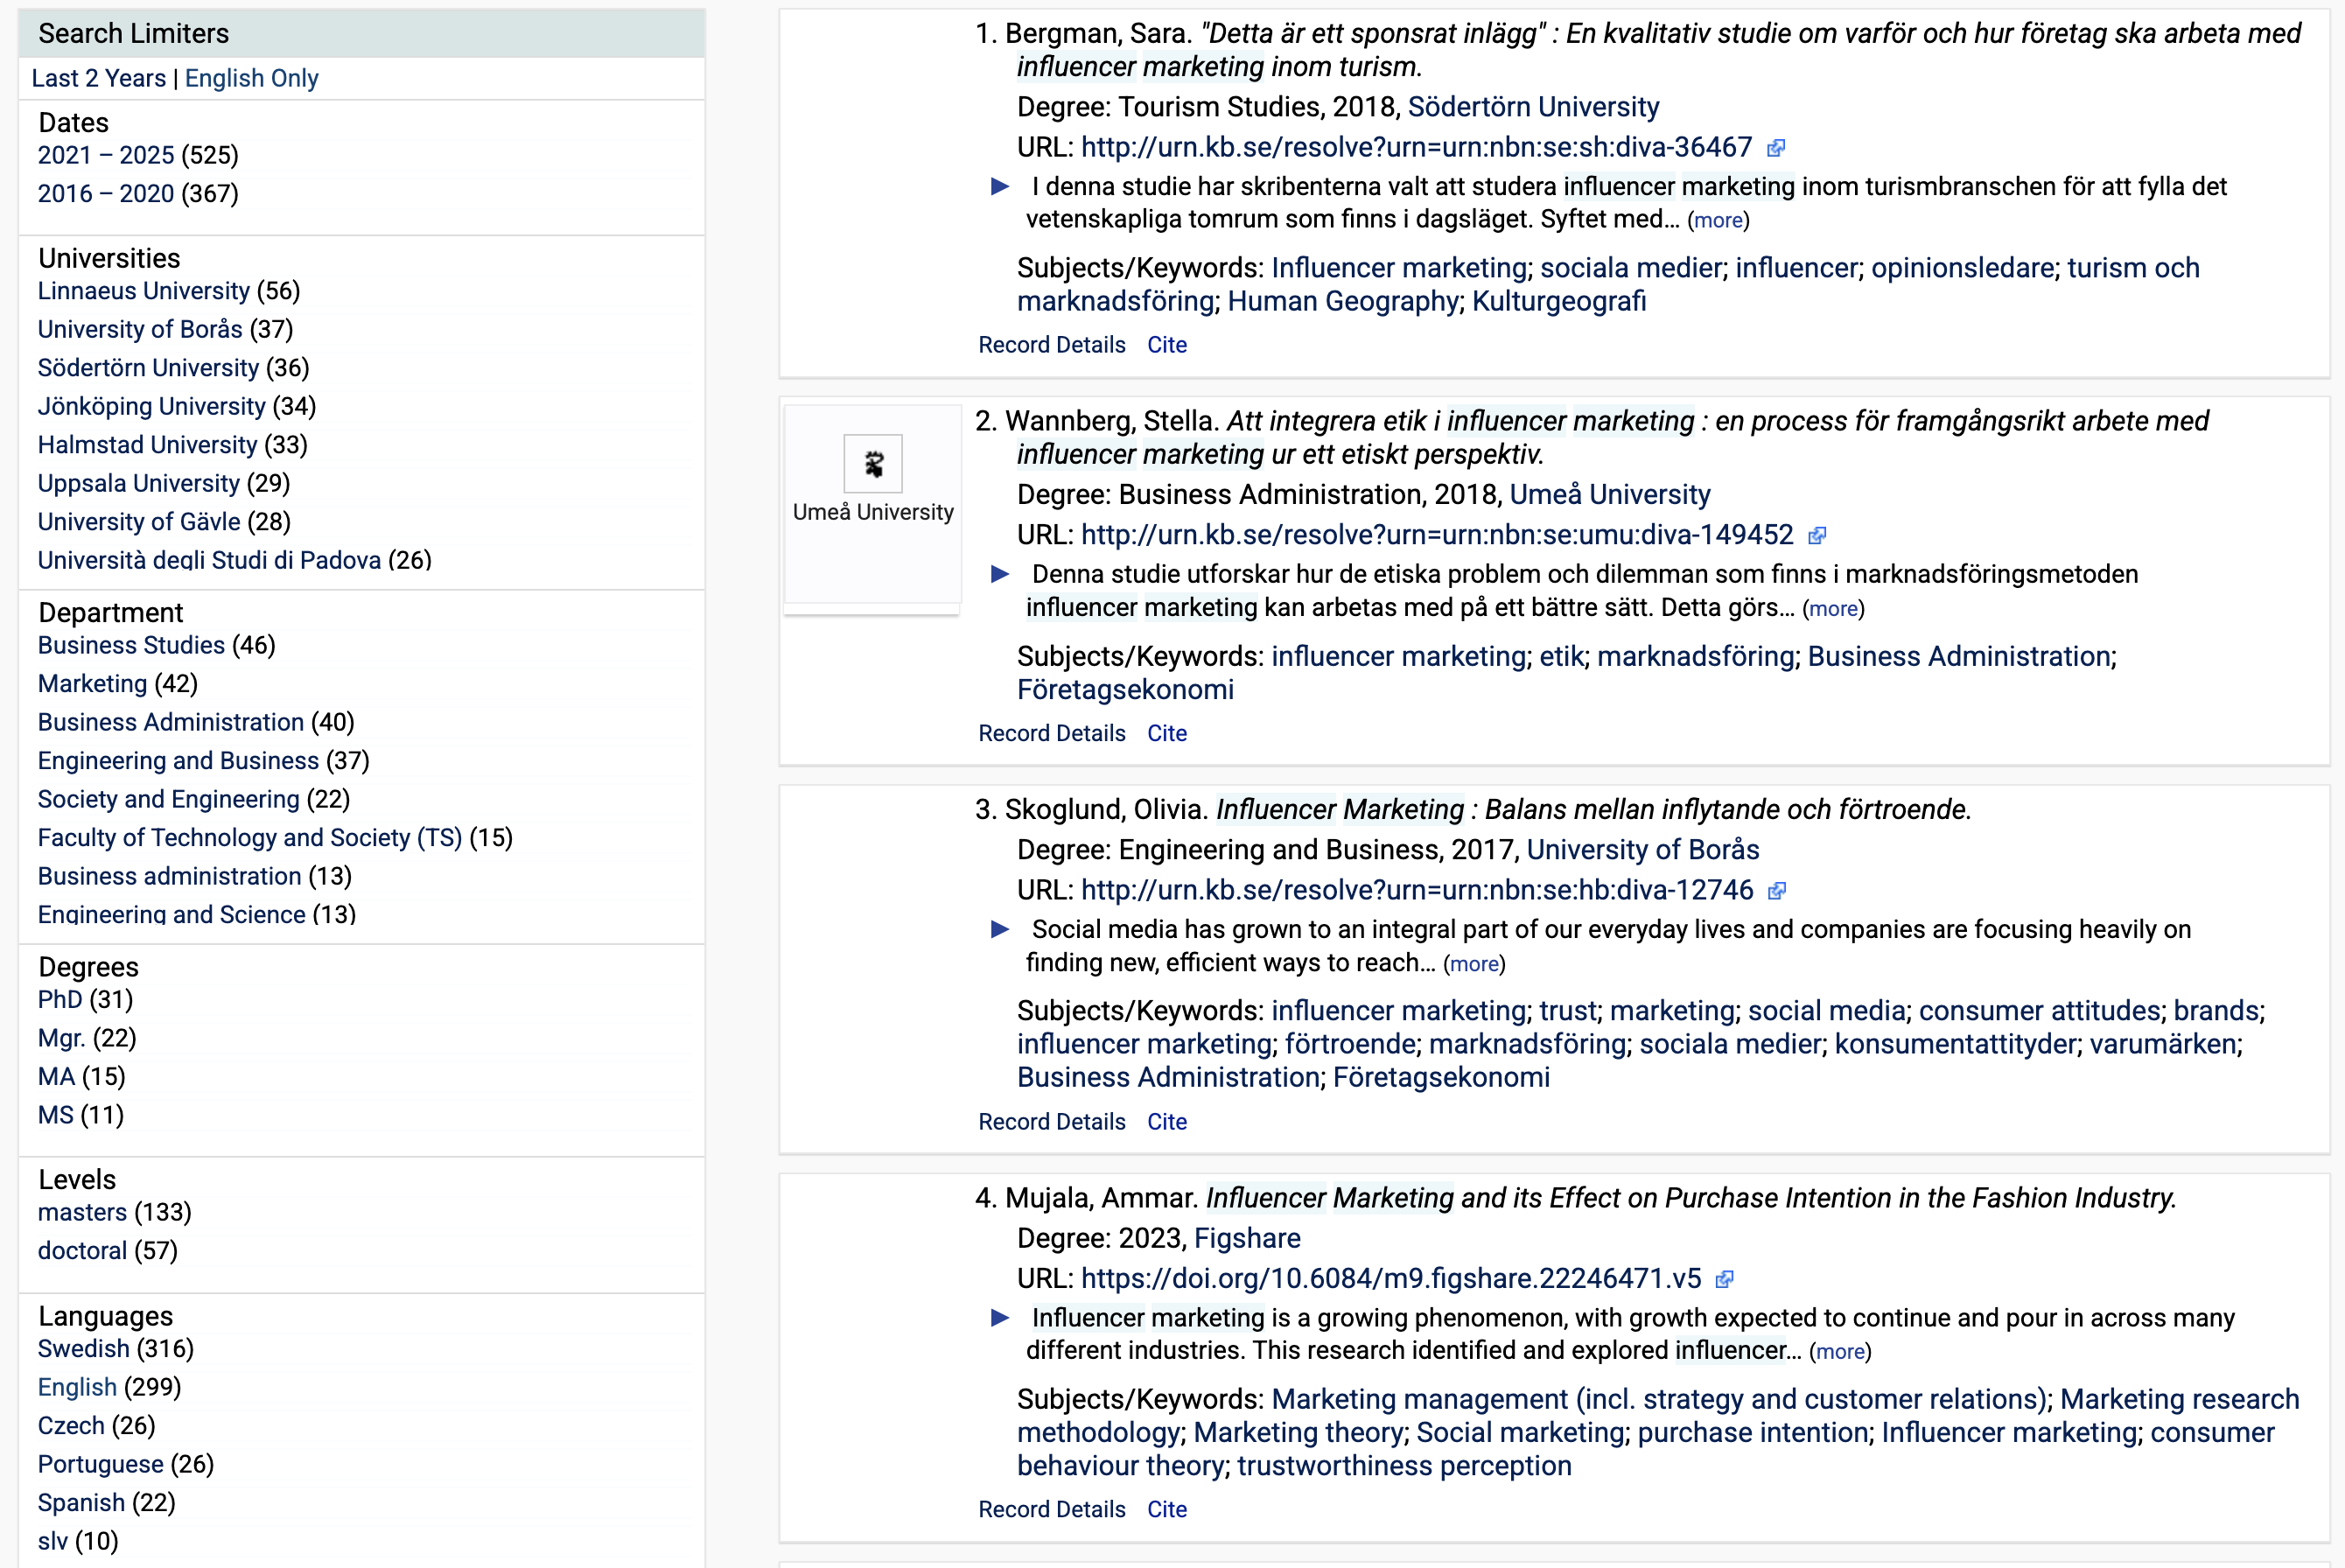Click external link icon after Borås diva-12746 URL
Image resolution: width=2345 pixels, height=1568 pixels.
pos(1777,891)
